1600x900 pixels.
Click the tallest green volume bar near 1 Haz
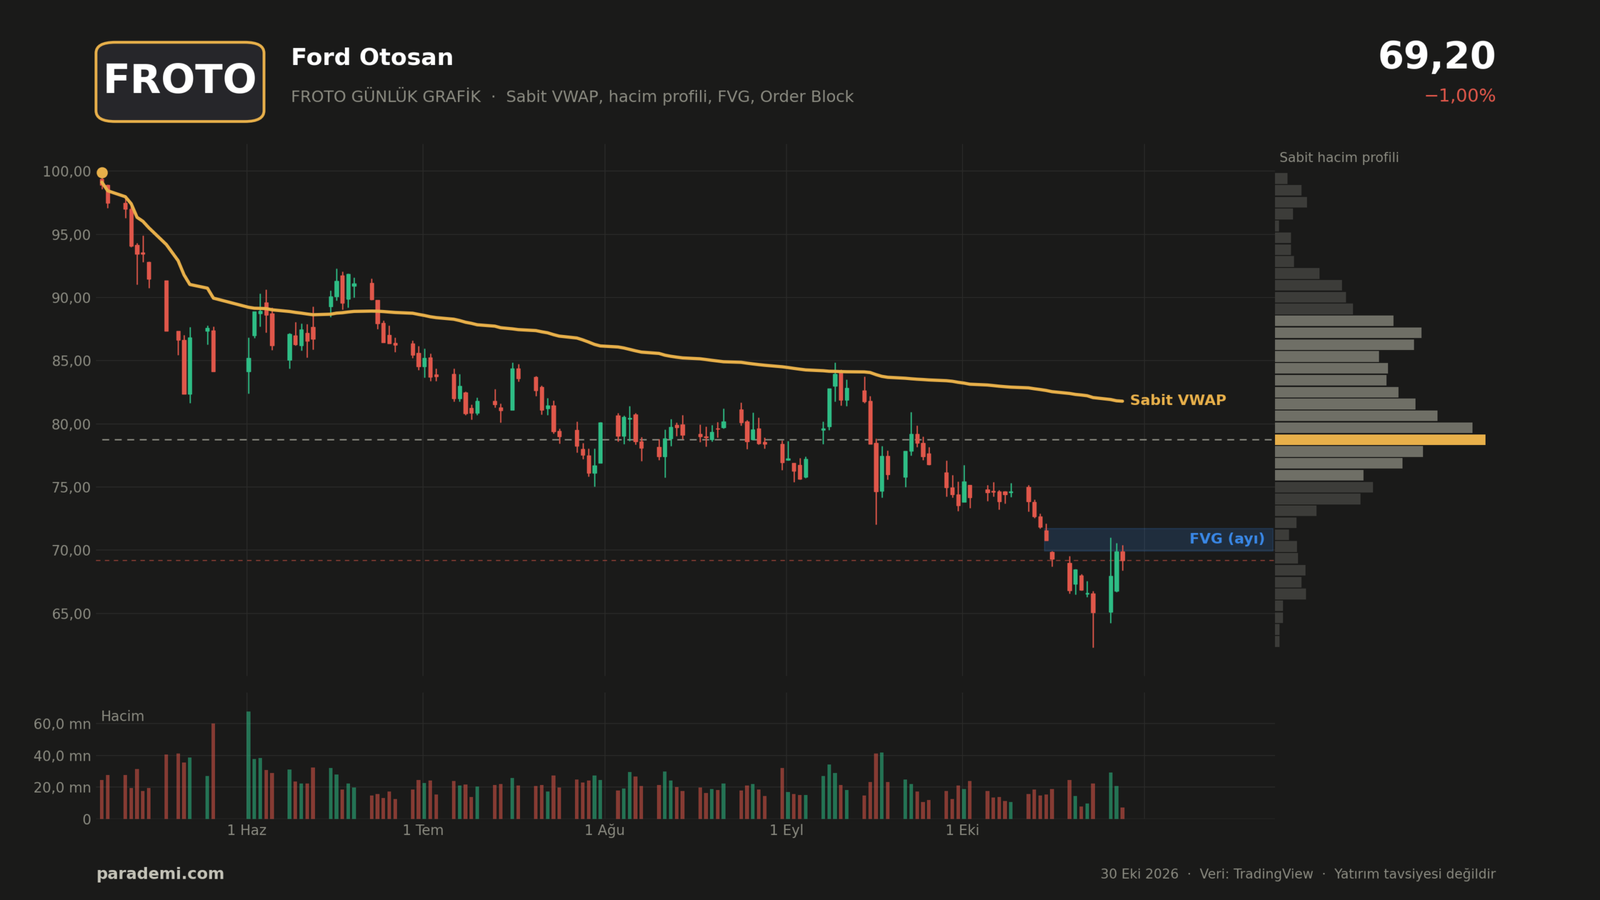coord(248,765)
